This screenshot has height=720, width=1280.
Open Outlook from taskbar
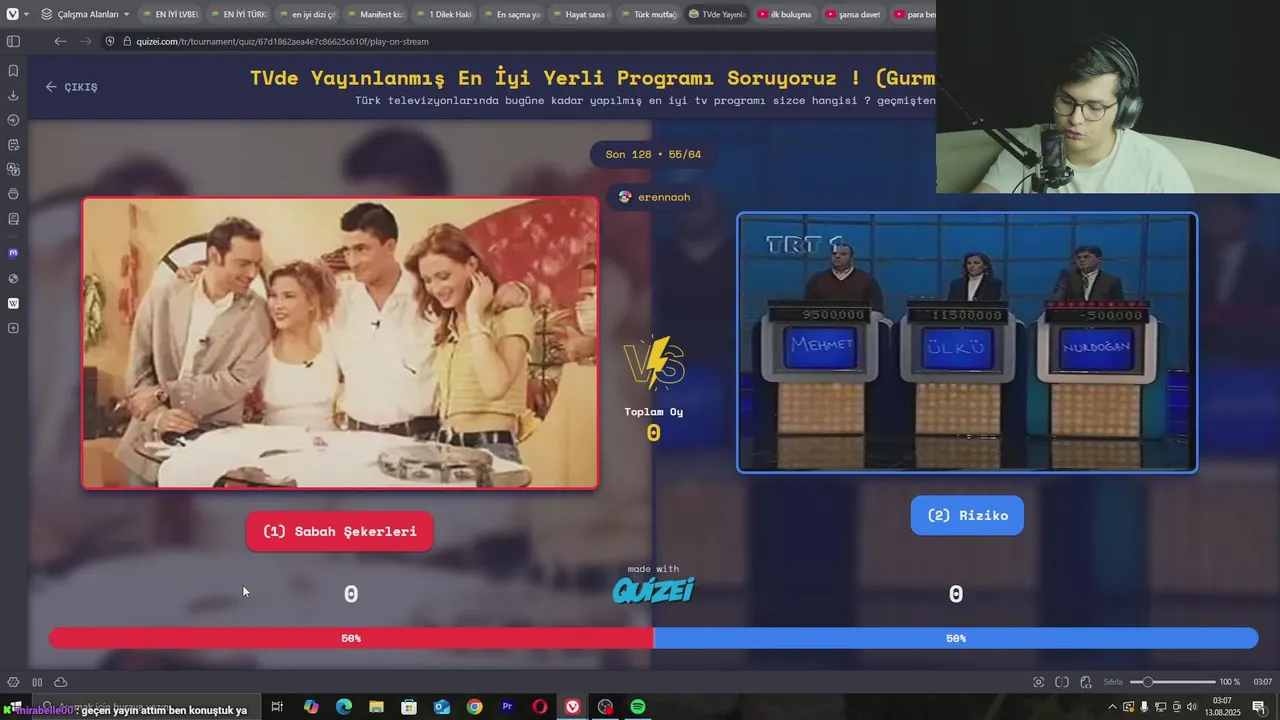(x=442, y=707)
